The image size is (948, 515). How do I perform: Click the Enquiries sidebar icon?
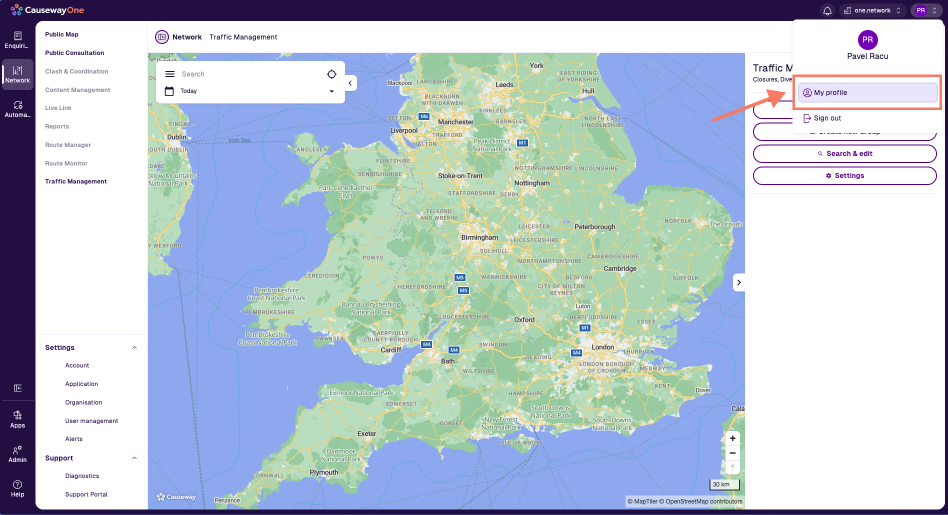click(17, 40)
